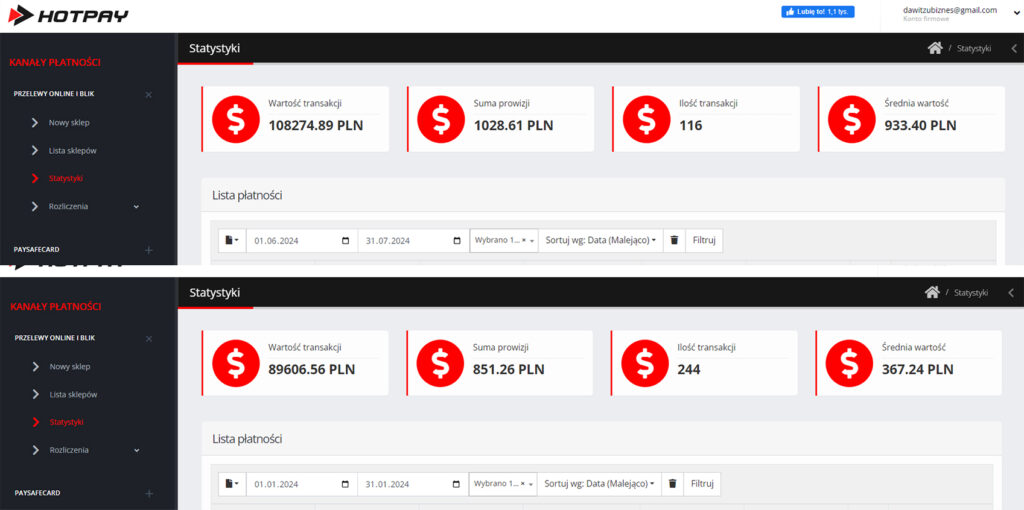Open 'Lista sklepów' in the sidebar beside 108274.89 PLN
Image resolution: width=1024 pixels, height=510 pixels.
pos(72,150)
